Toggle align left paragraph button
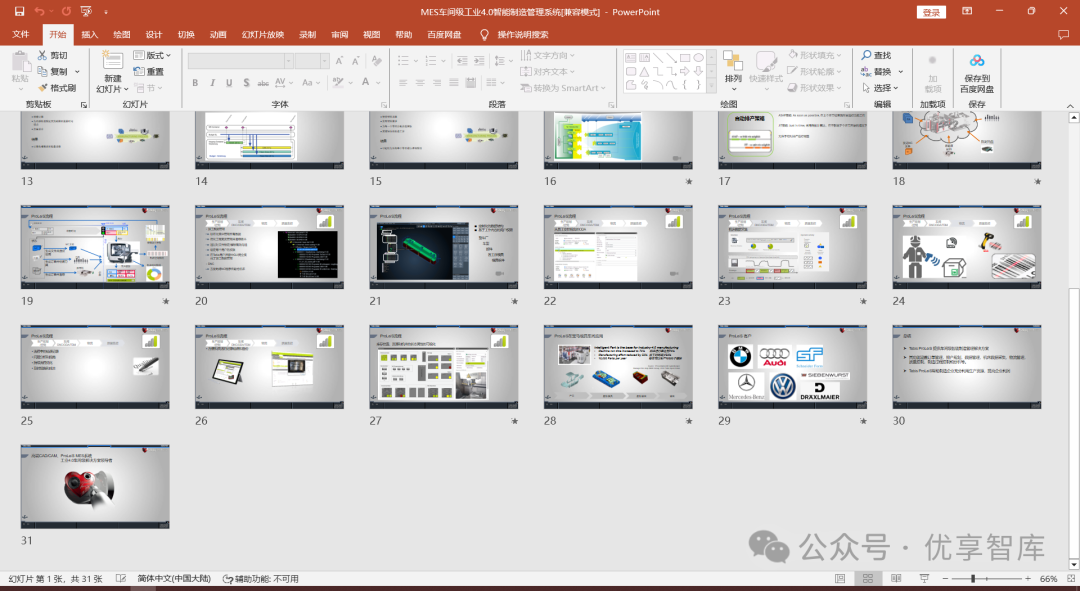 click(403, 83)
